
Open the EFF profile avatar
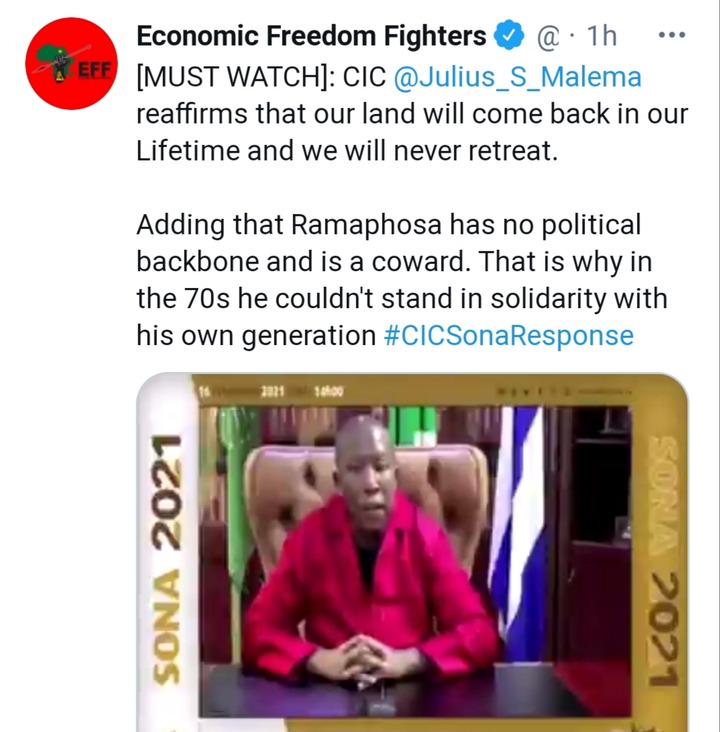(x=71, y=63)
